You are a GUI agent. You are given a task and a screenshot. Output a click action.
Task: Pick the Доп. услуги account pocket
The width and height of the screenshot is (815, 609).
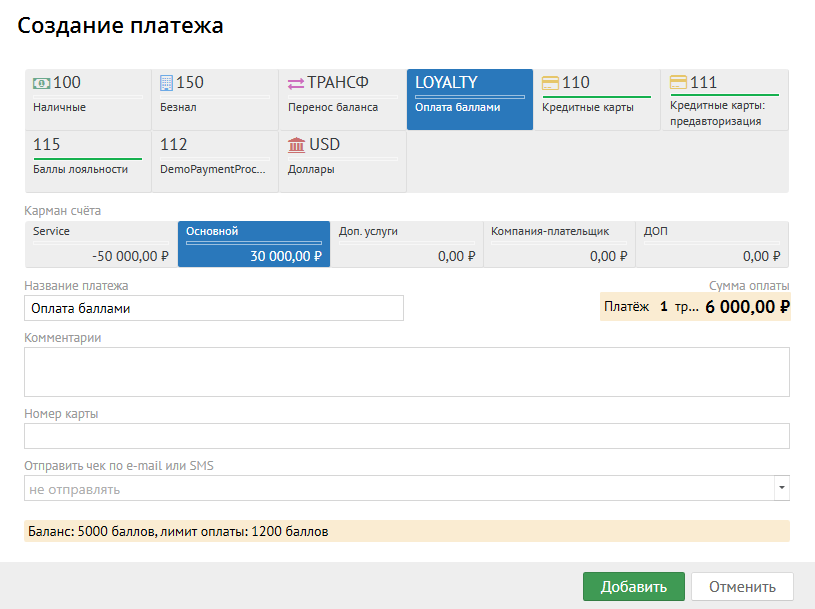[405, 244]
